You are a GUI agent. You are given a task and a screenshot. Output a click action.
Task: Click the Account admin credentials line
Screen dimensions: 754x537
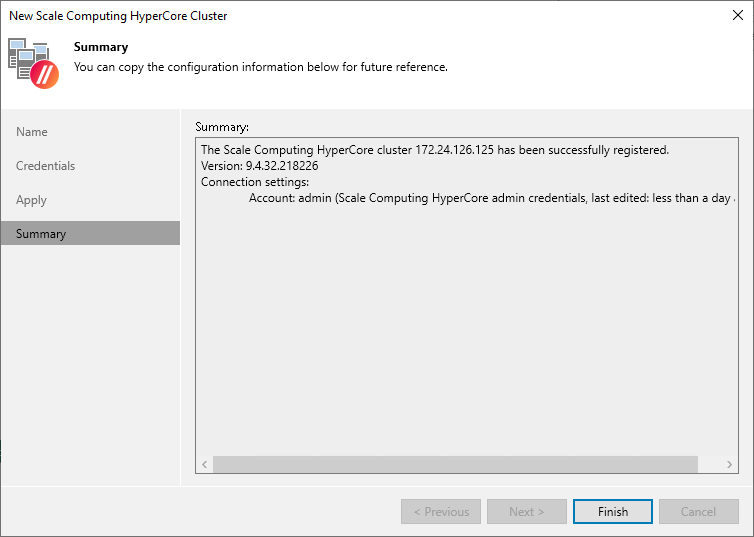[x=490, y=198]
